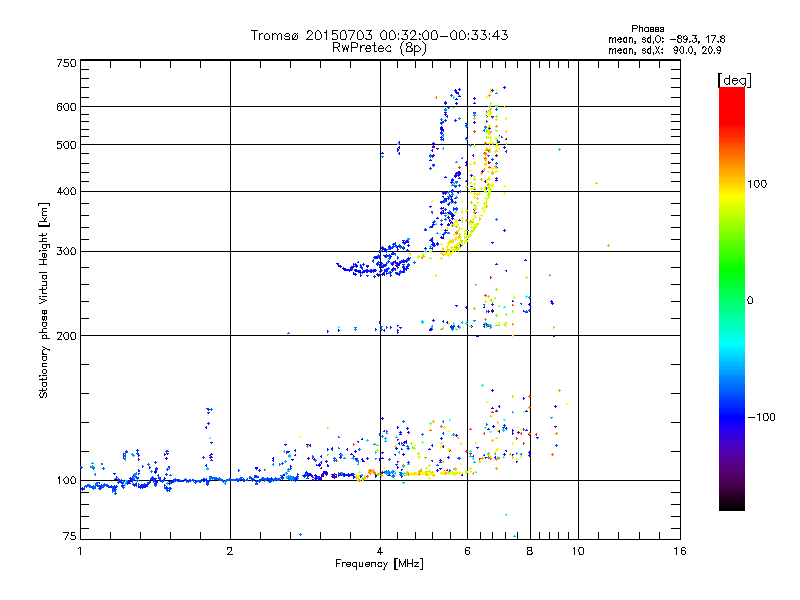
Task: Click the x-axis label '1'
Action: click(x=80, y=551)
